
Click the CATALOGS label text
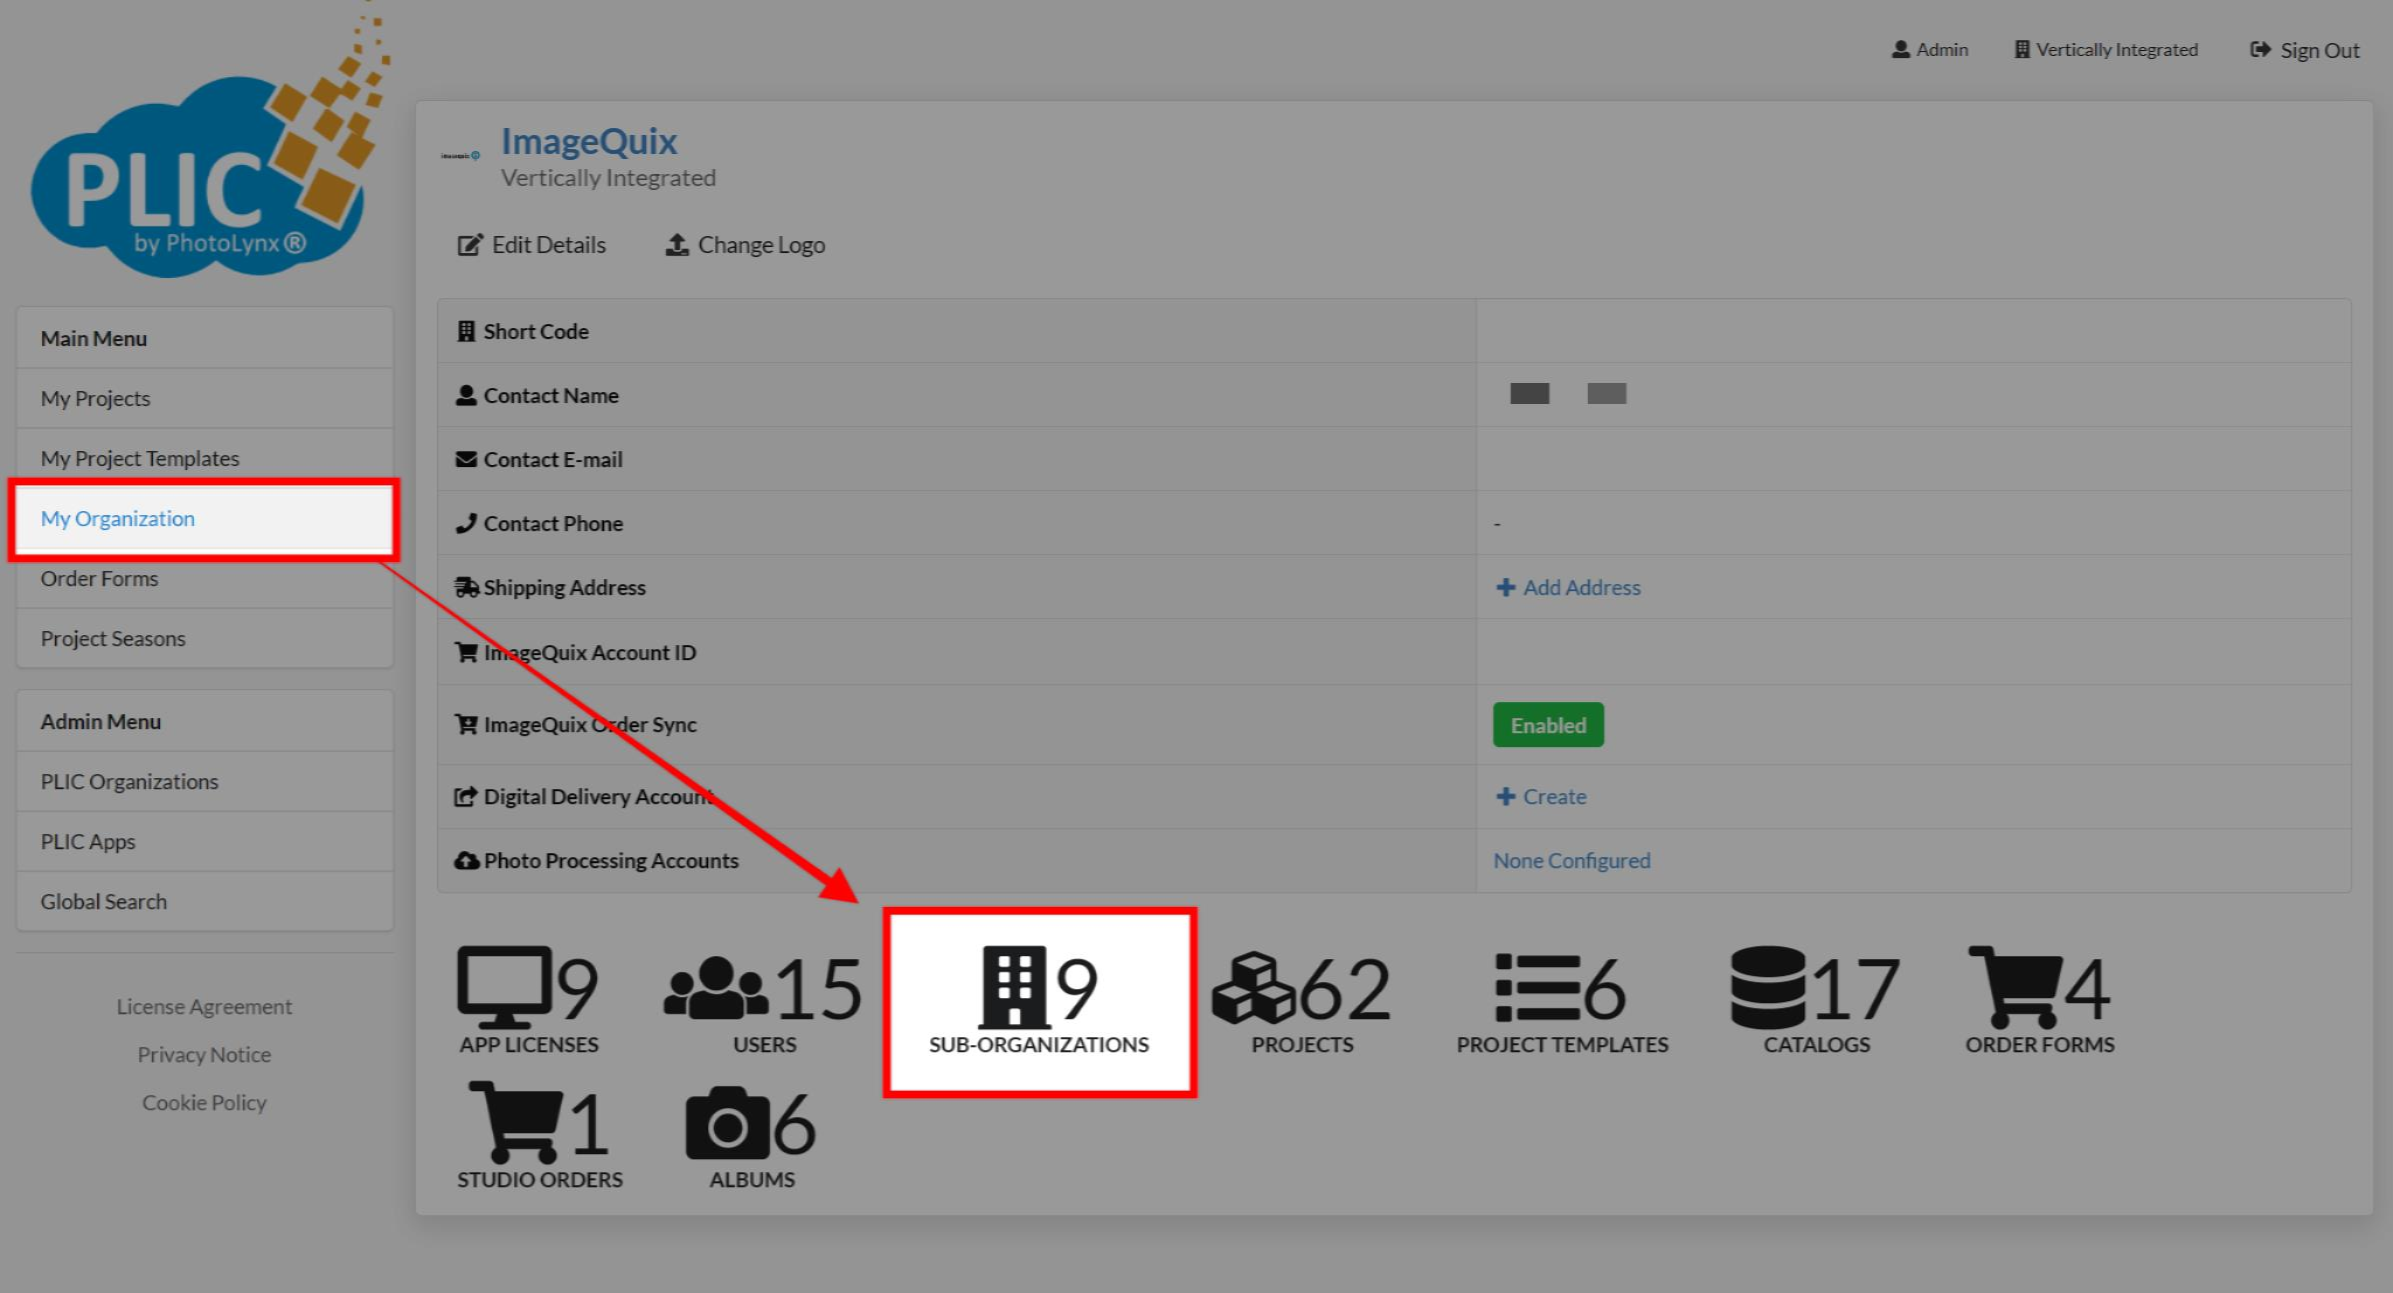(1816, 1044)
